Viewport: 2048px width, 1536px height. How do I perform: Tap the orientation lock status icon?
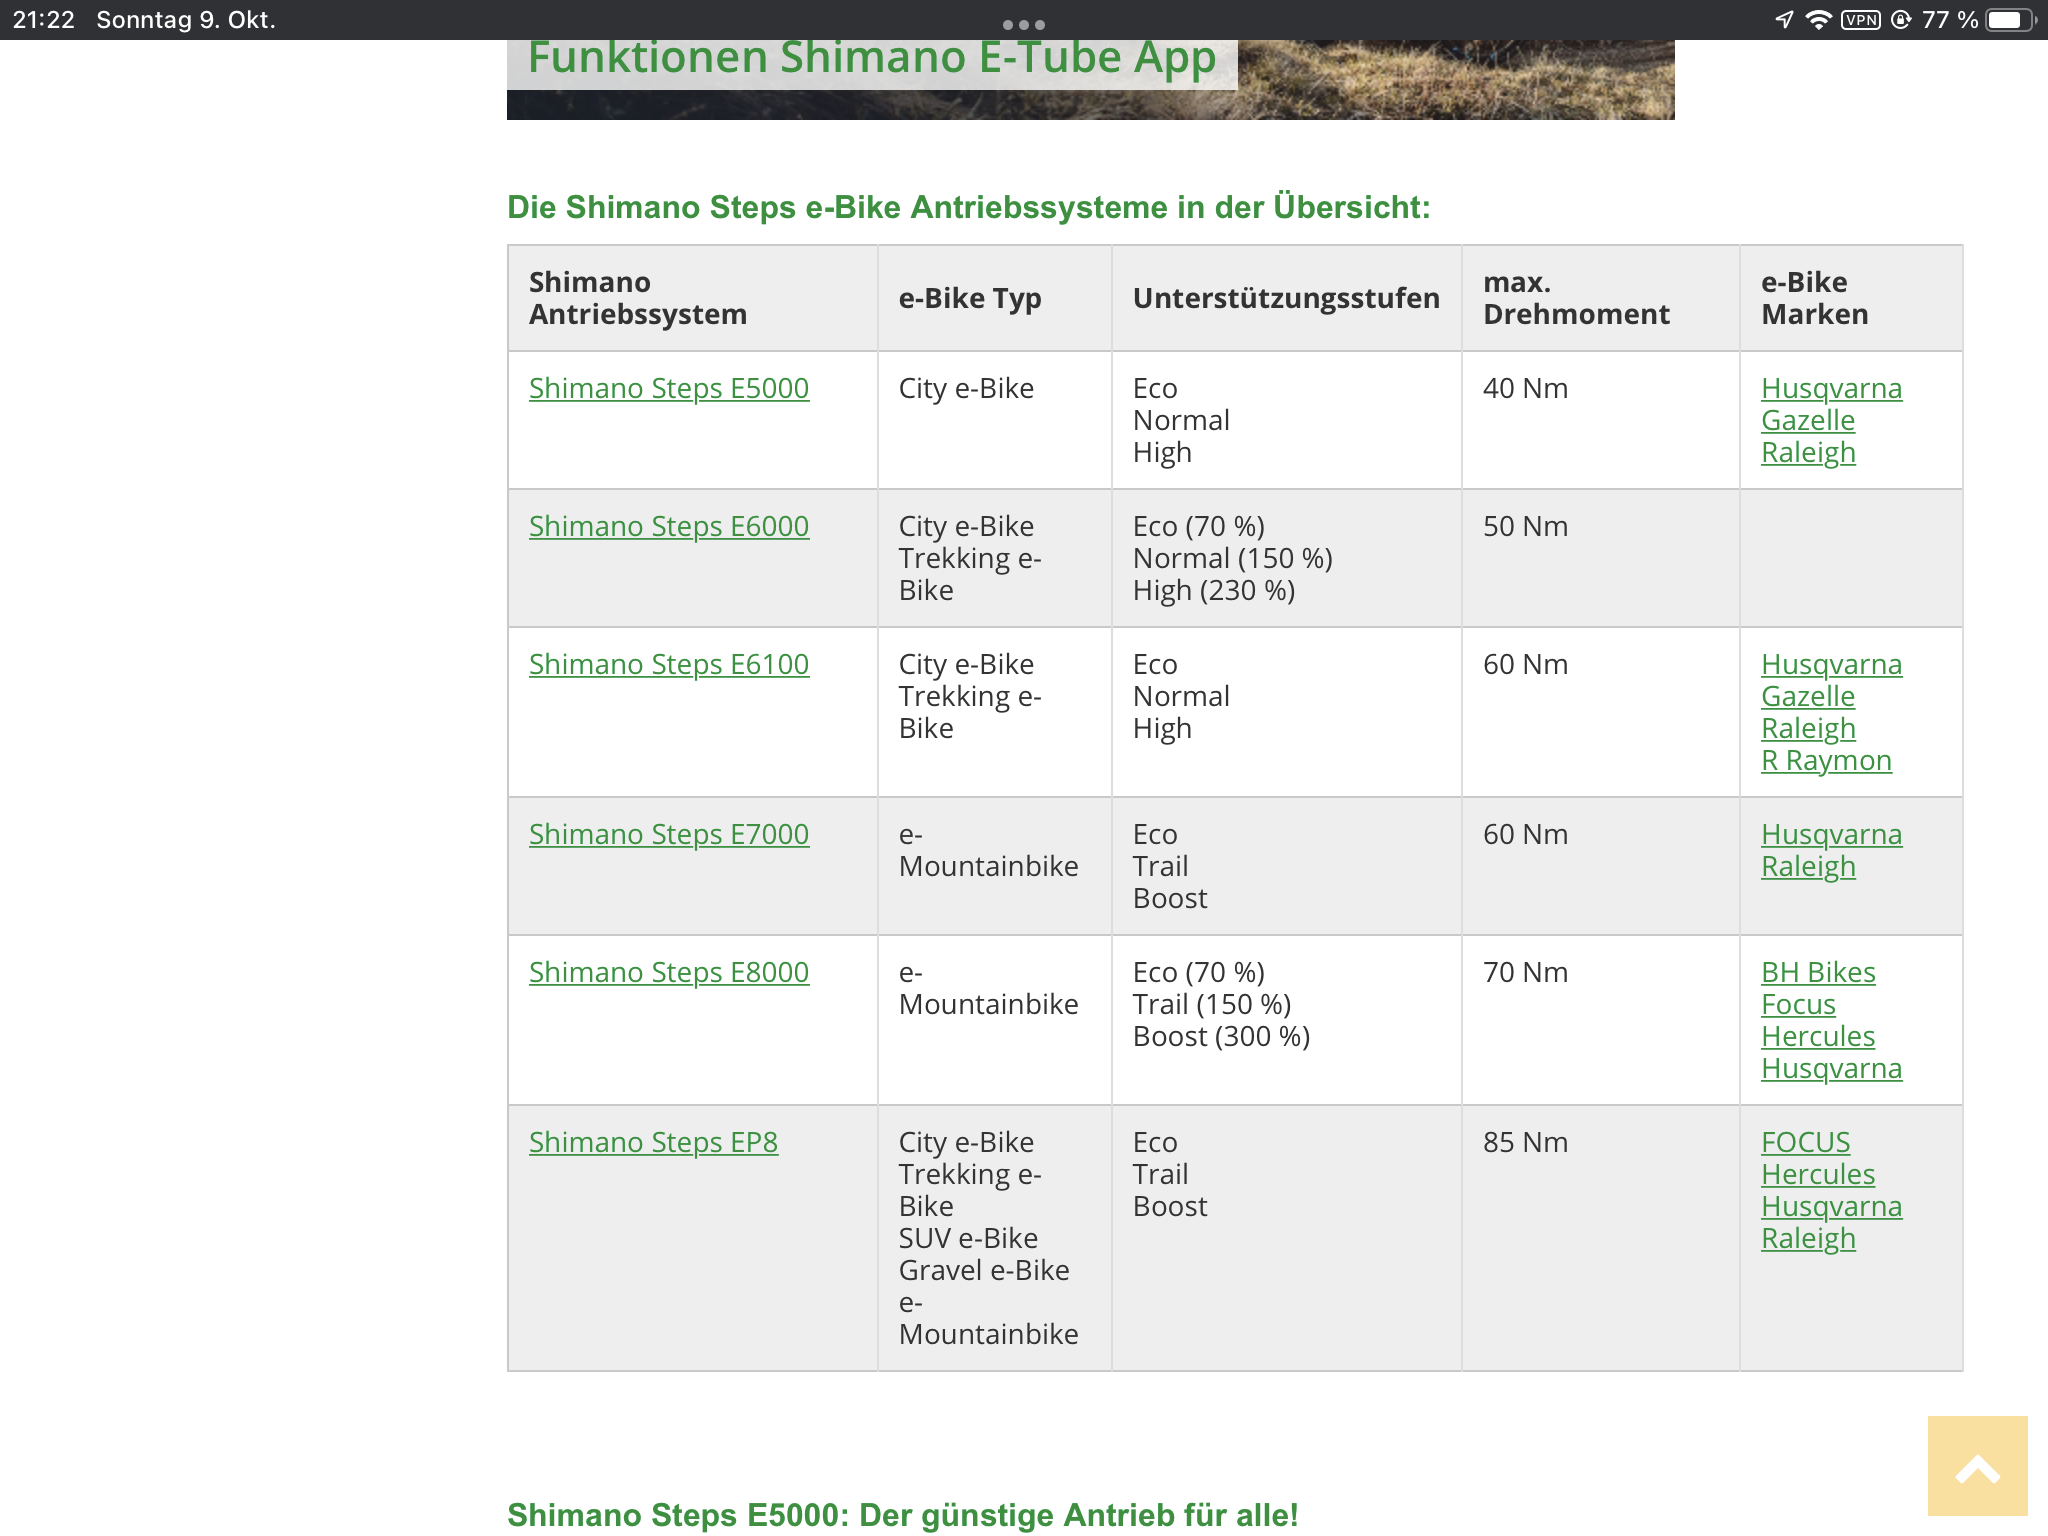(1901, 20)
